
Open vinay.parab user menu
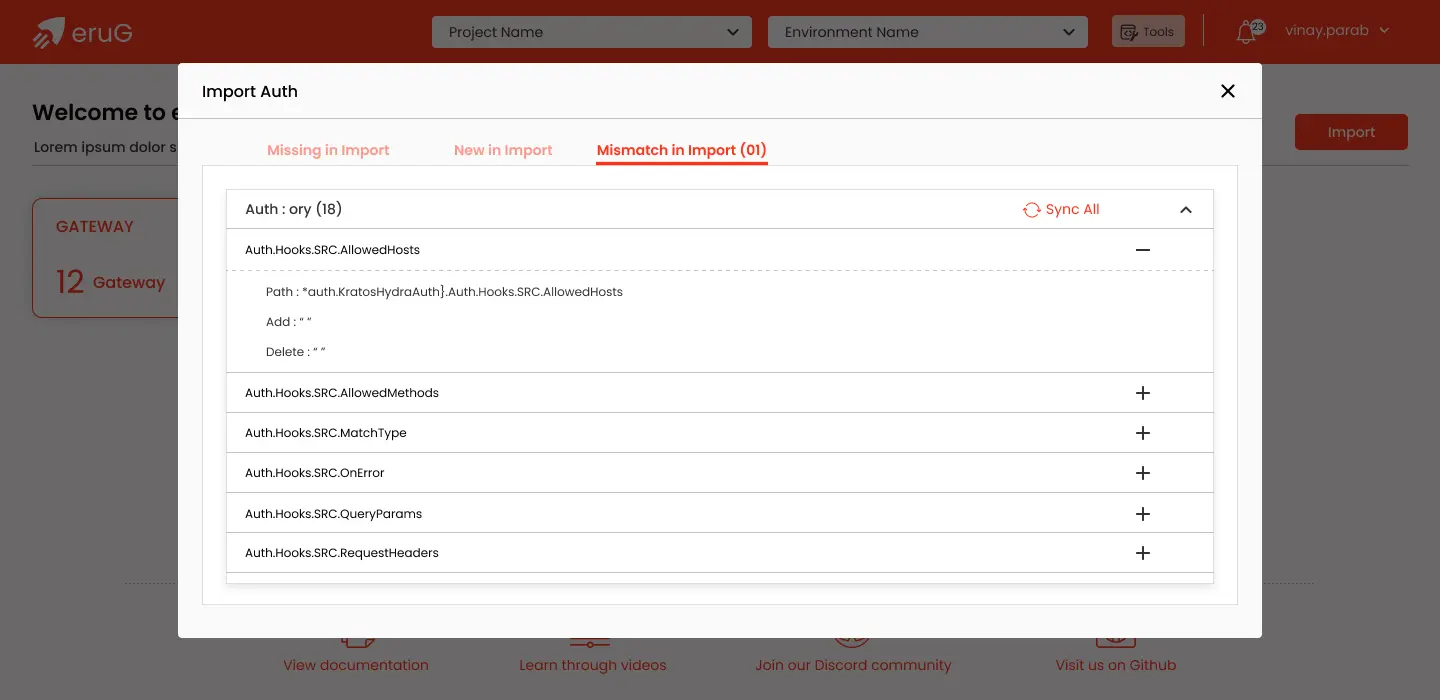tap(1337, 31)
